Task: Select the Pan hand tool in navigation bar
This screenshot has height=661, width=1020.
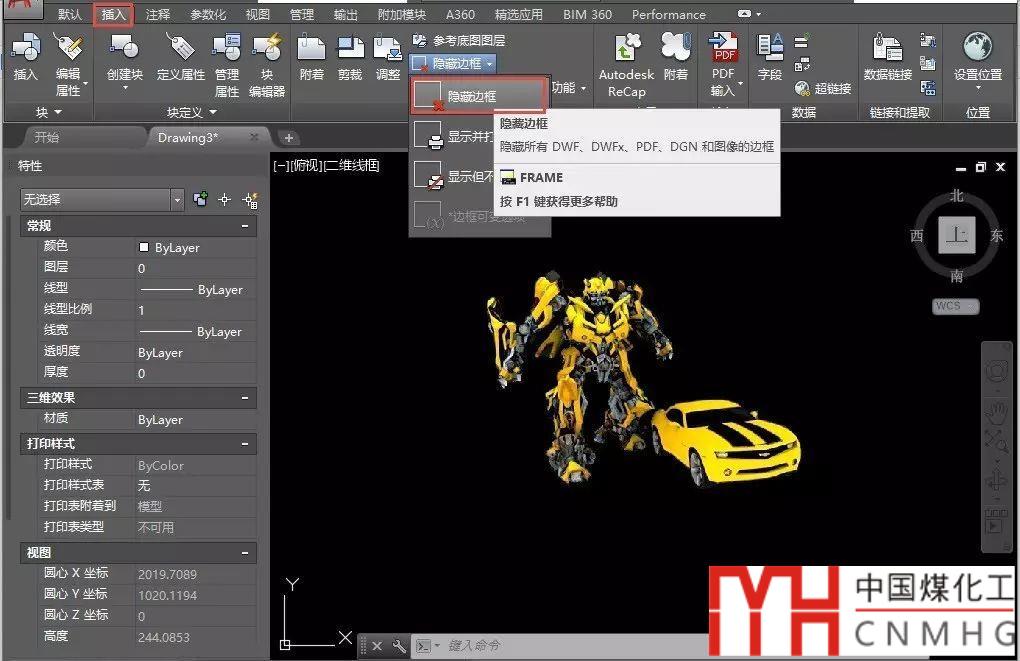Action: pos(997,412)
